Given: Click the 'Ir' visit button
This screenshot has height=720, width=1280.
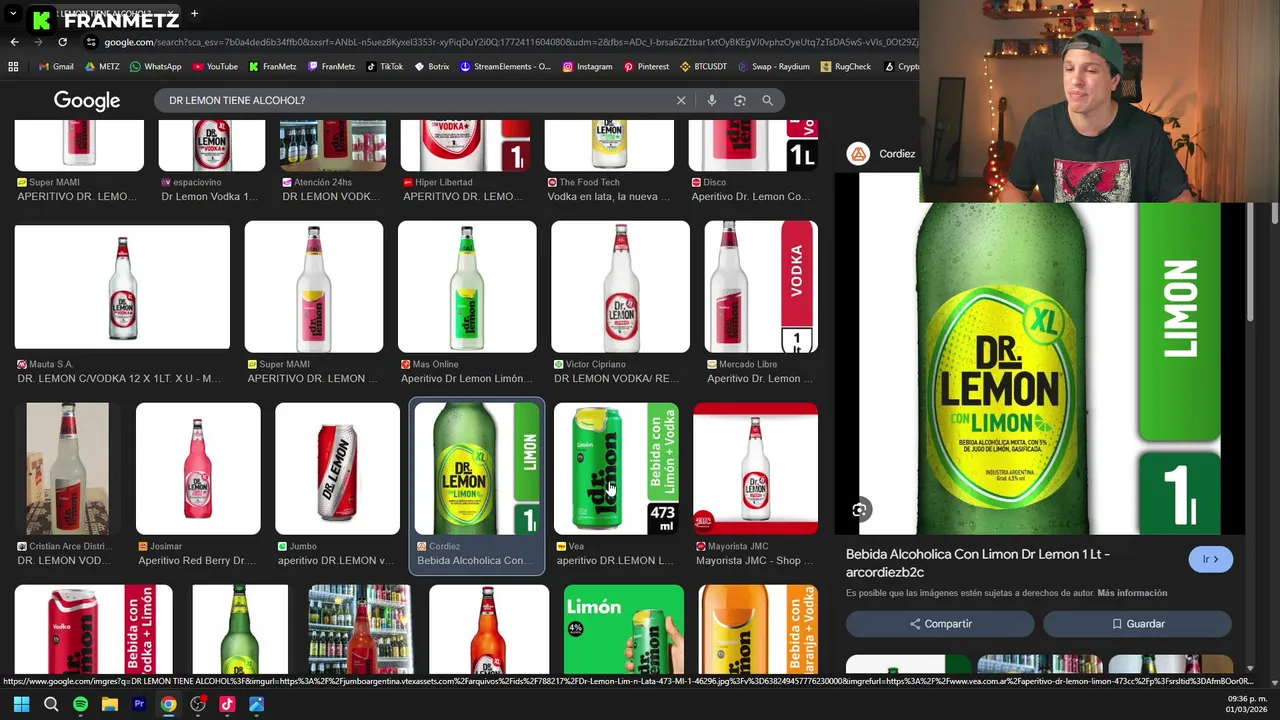Looking at the screenshot, I should 1210,559.
